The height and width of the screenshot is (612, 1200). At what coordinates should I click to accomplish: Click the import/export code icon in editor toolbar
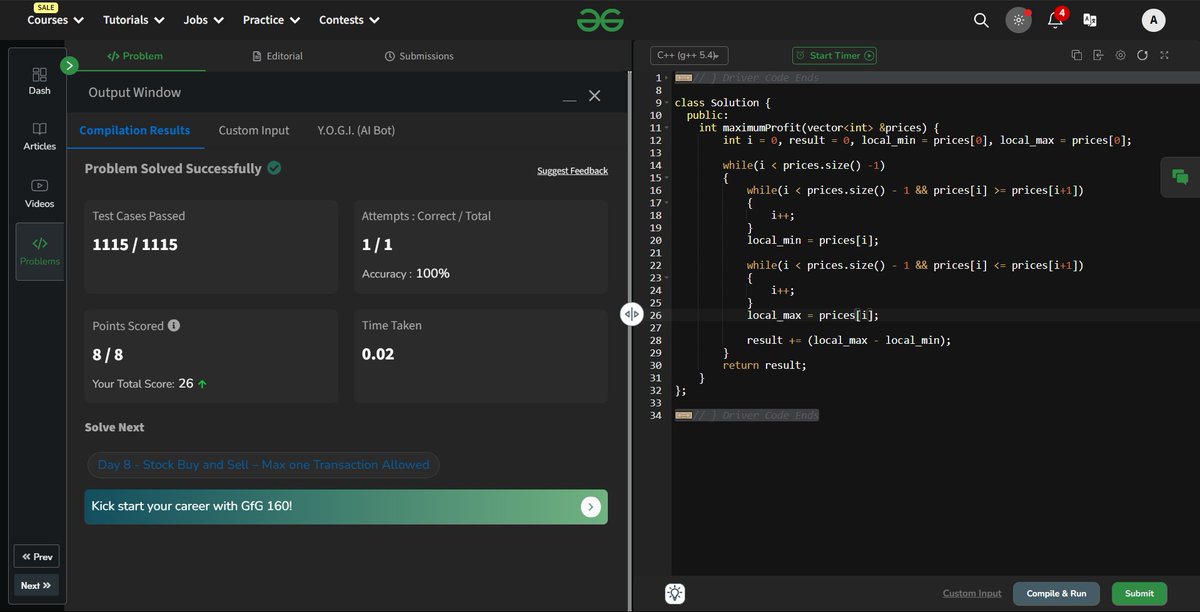click(x=1098, y=56)
